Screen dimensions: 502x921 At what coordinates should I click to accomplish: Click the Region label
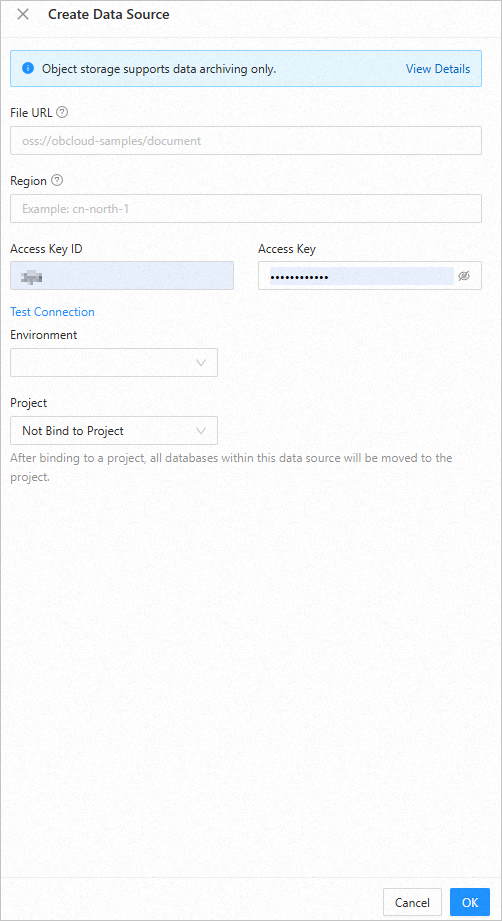tap(28, 181)
